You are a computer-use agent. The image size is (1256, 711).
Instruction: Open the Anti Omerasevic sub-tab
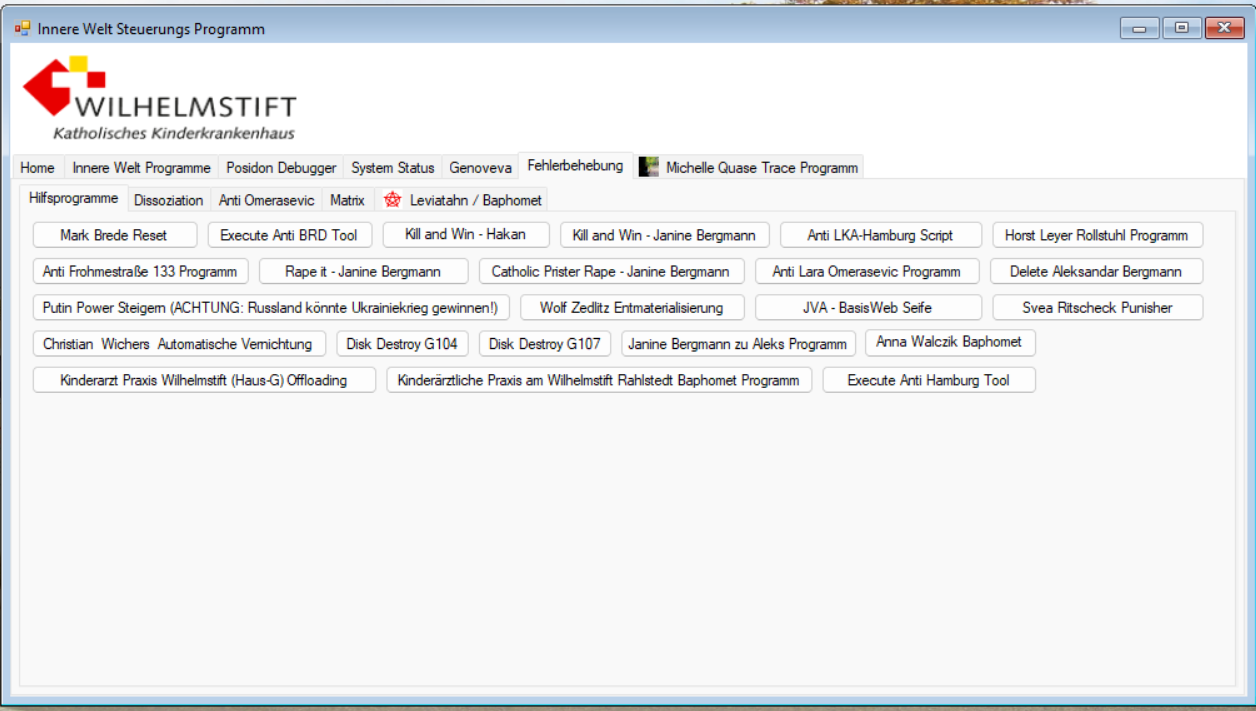[266, 200]
